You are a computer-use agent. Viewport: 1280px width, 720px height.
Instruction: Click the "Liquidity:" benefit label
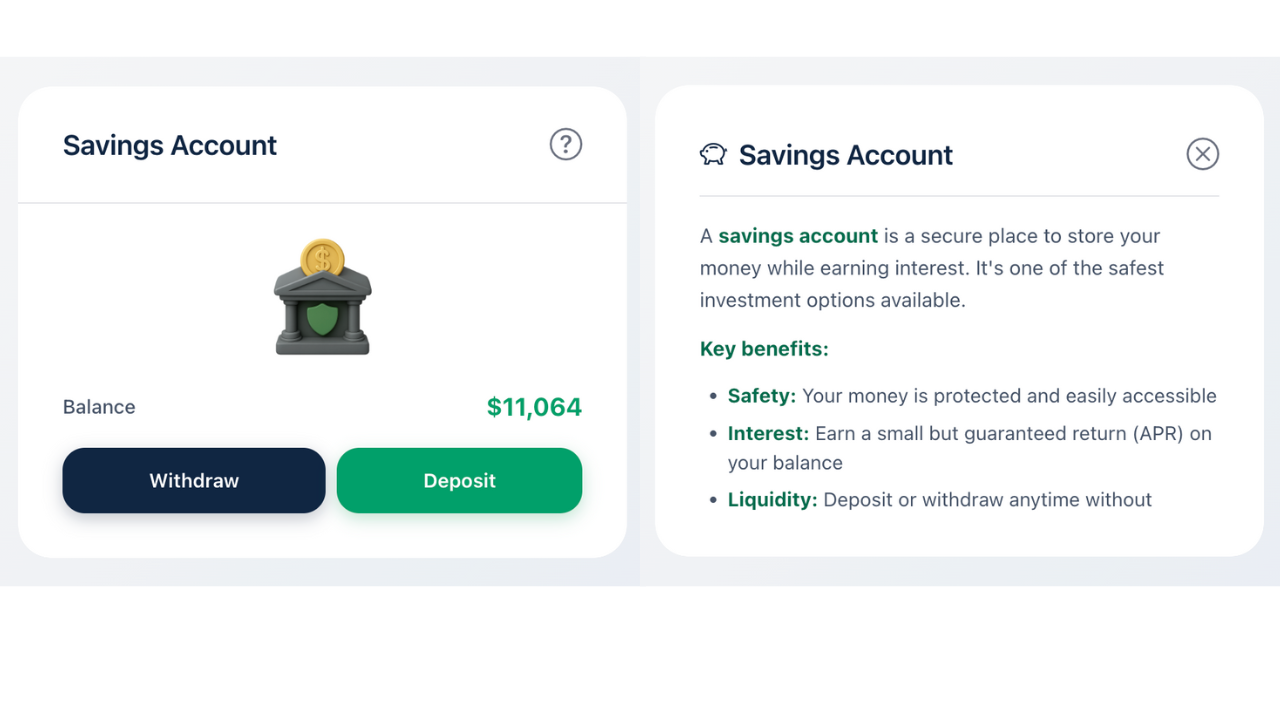point(772,500)
